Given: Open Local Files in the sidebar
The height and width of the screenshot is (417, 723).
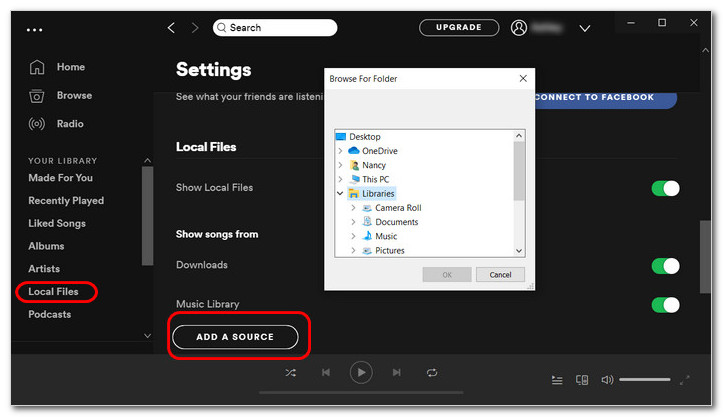Looking at the screenshot, I should [53, 292].
